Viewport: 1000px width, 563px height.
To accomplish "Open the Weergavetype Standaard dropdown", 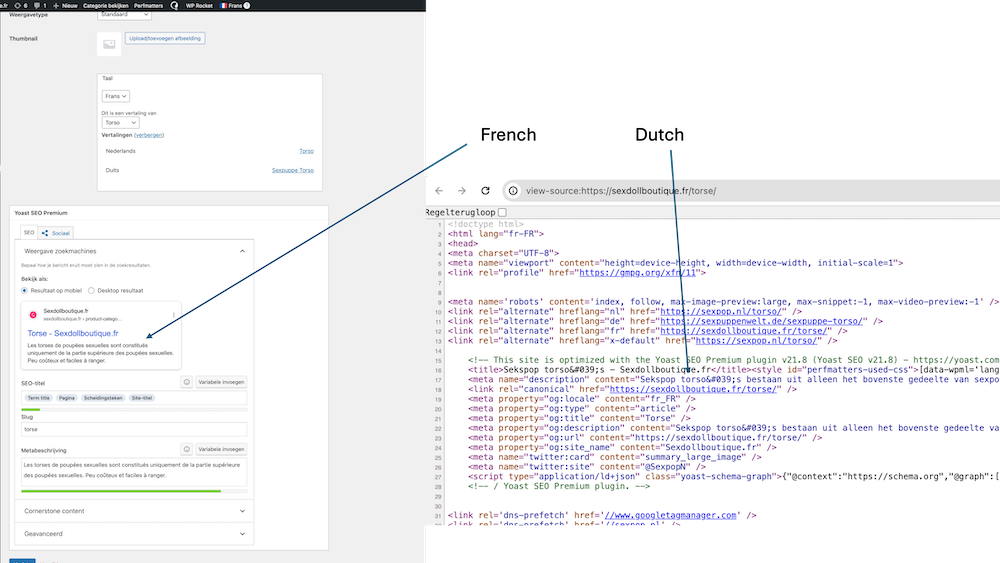I will pyautogui.click(x=124, y=15).
